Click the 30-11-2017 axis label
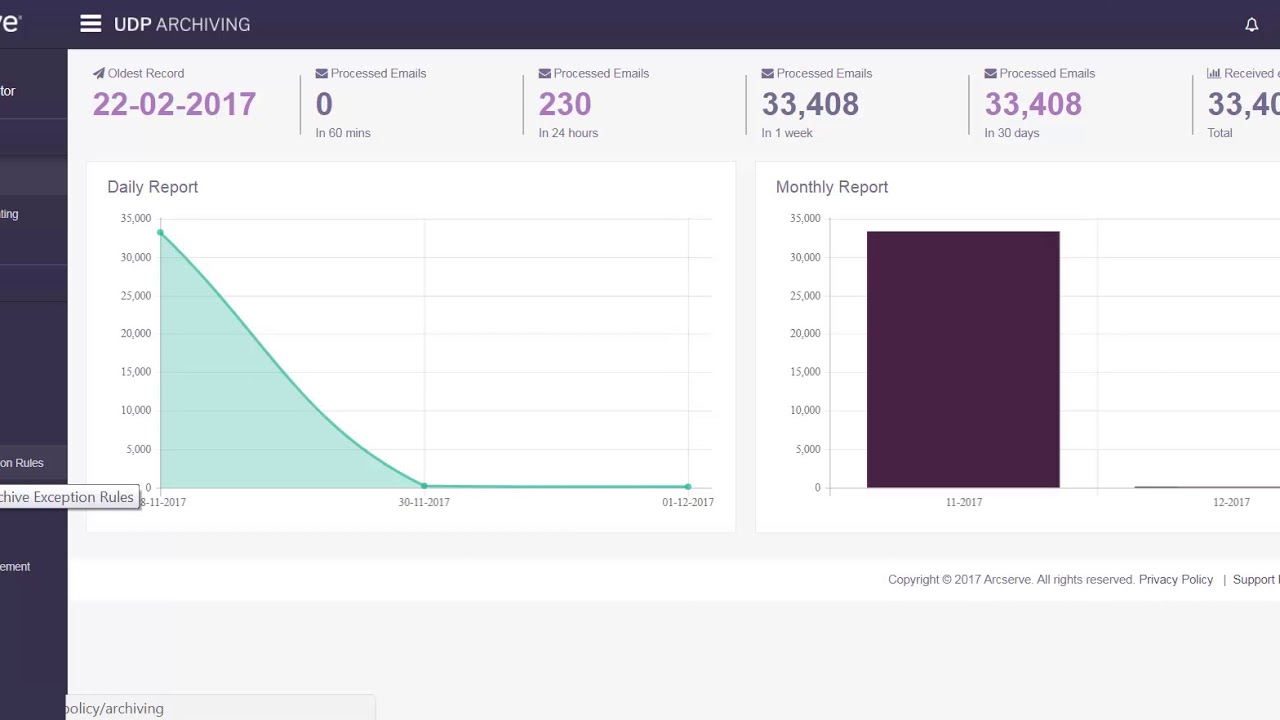 coord(424,502)
